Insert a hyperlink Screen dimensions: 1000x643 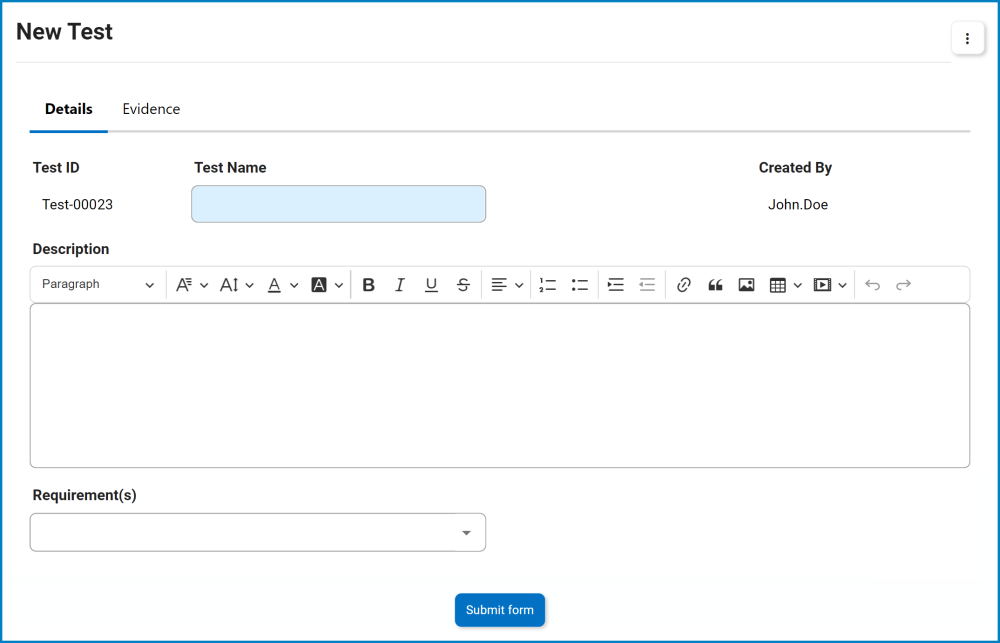(684, 285)
